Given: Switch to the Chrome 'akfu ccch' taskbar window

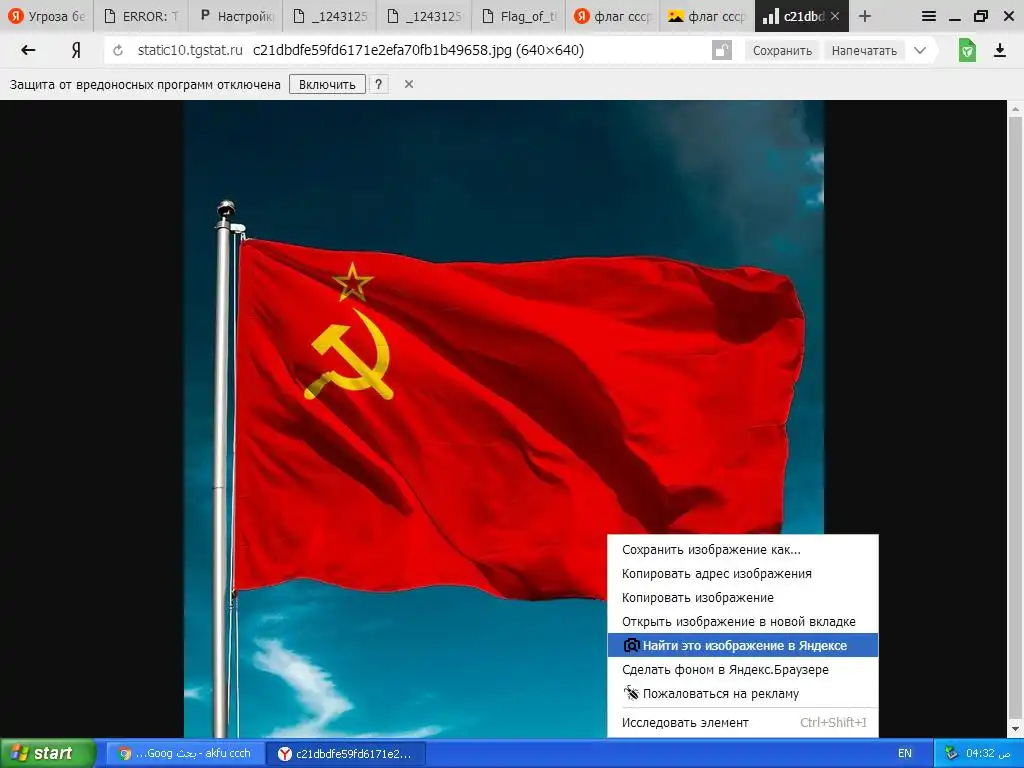Looking at the screenshot, I should click(185, 754).
